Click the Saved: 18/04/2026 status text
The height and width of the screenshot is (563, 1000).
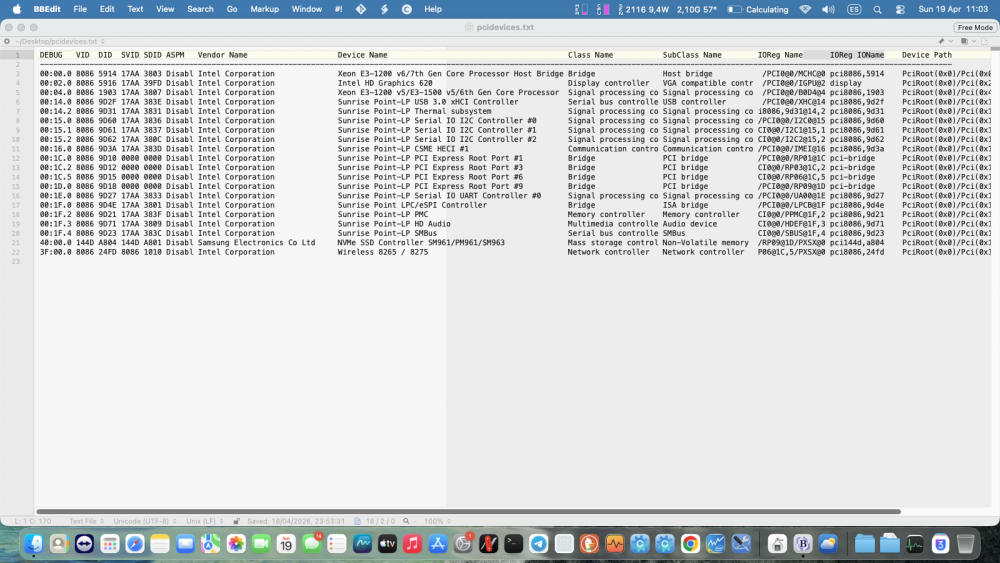point(296,521)
